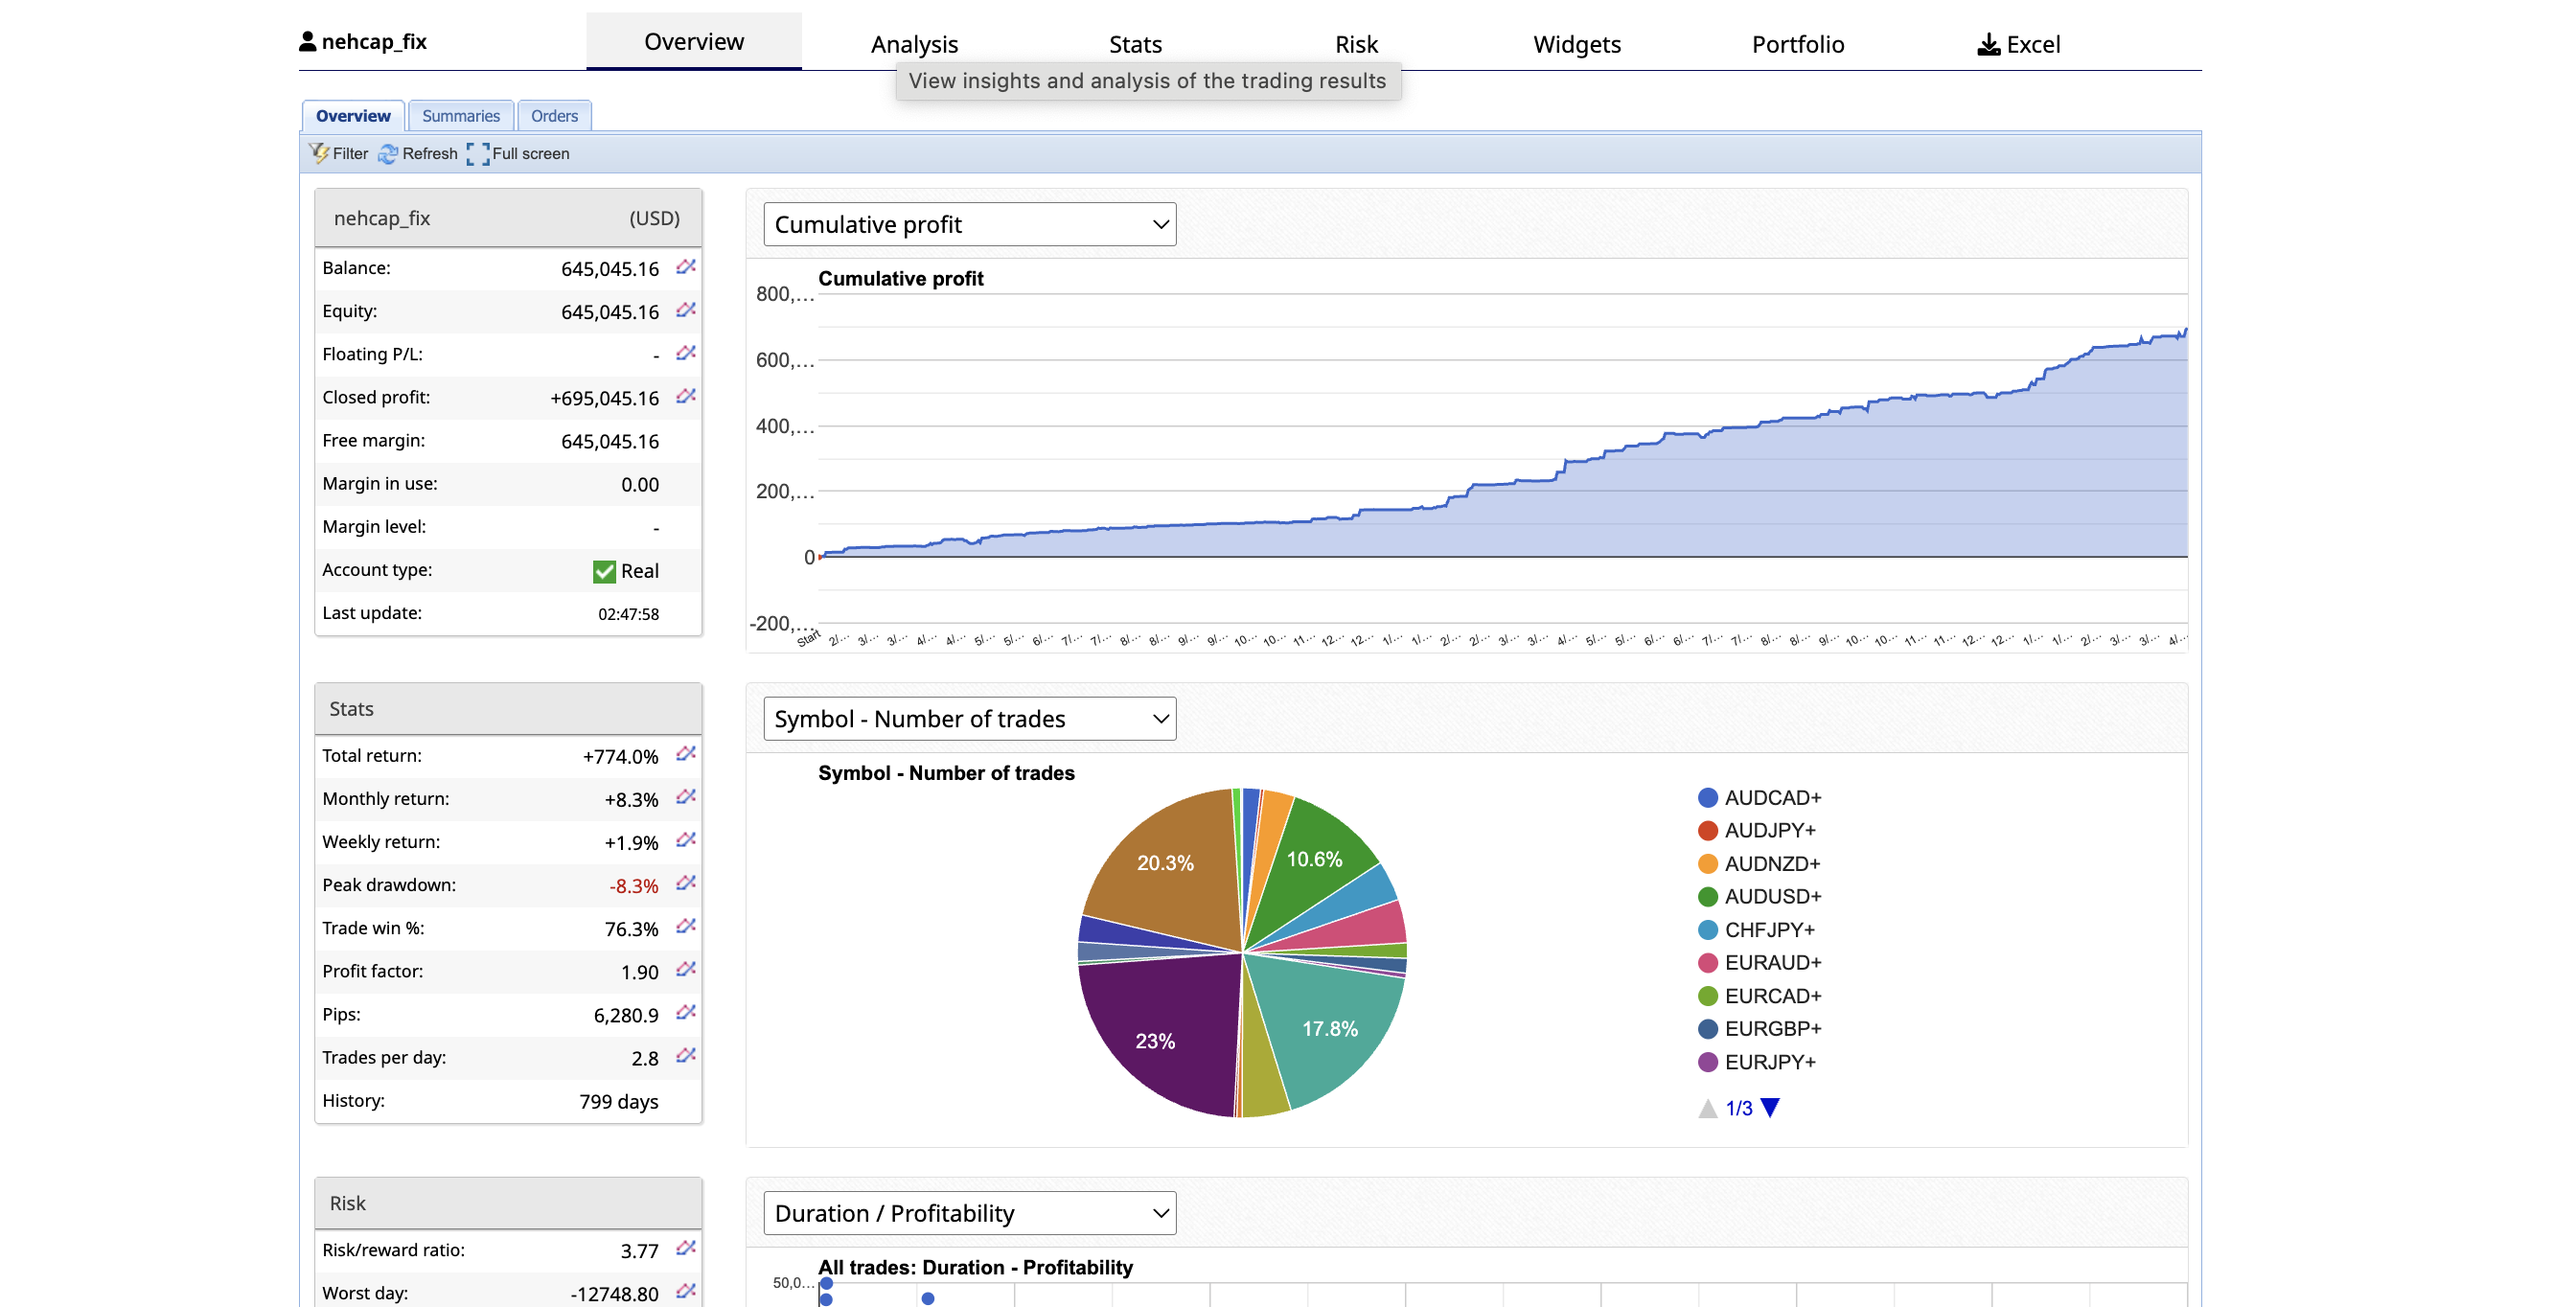Go to next legend page arrow
Screen dimensions: 2576x1307
(1770, 1107)
